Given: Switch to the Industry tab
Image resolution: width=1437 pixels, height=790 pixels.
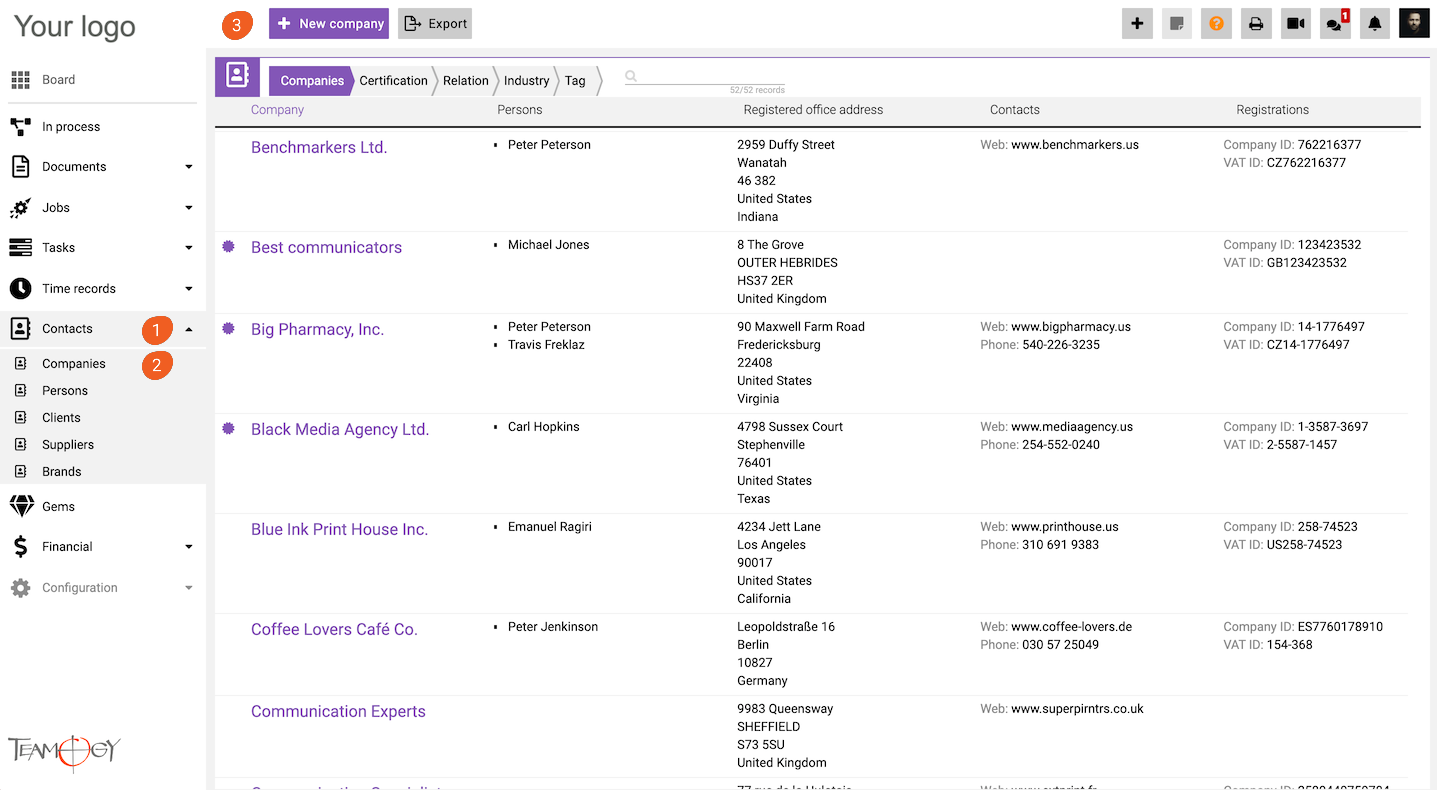Looking at the screenshot, I should 526,81.
